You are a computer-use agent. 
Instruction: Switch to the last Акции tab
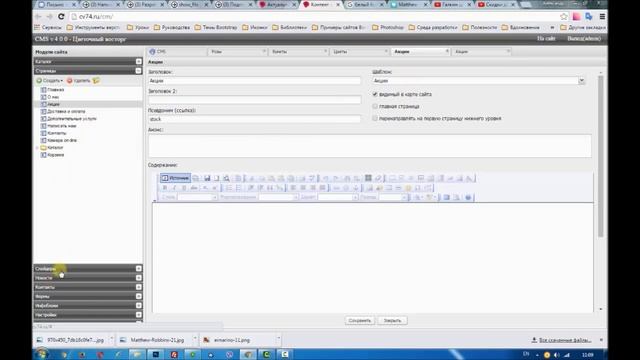[481, 52]
